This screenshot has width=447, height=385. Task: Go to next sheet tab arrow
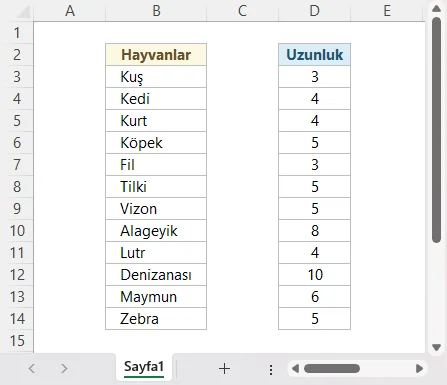(64, 368)
